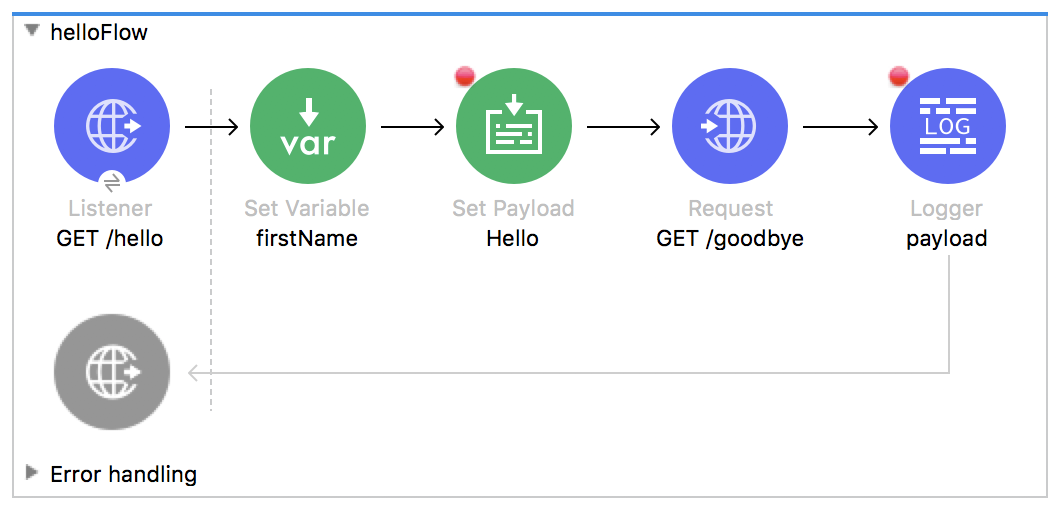Screen dimensions: 1062x512
Task: Click the gray return arrow to response
Action: (x=568, y=372)
